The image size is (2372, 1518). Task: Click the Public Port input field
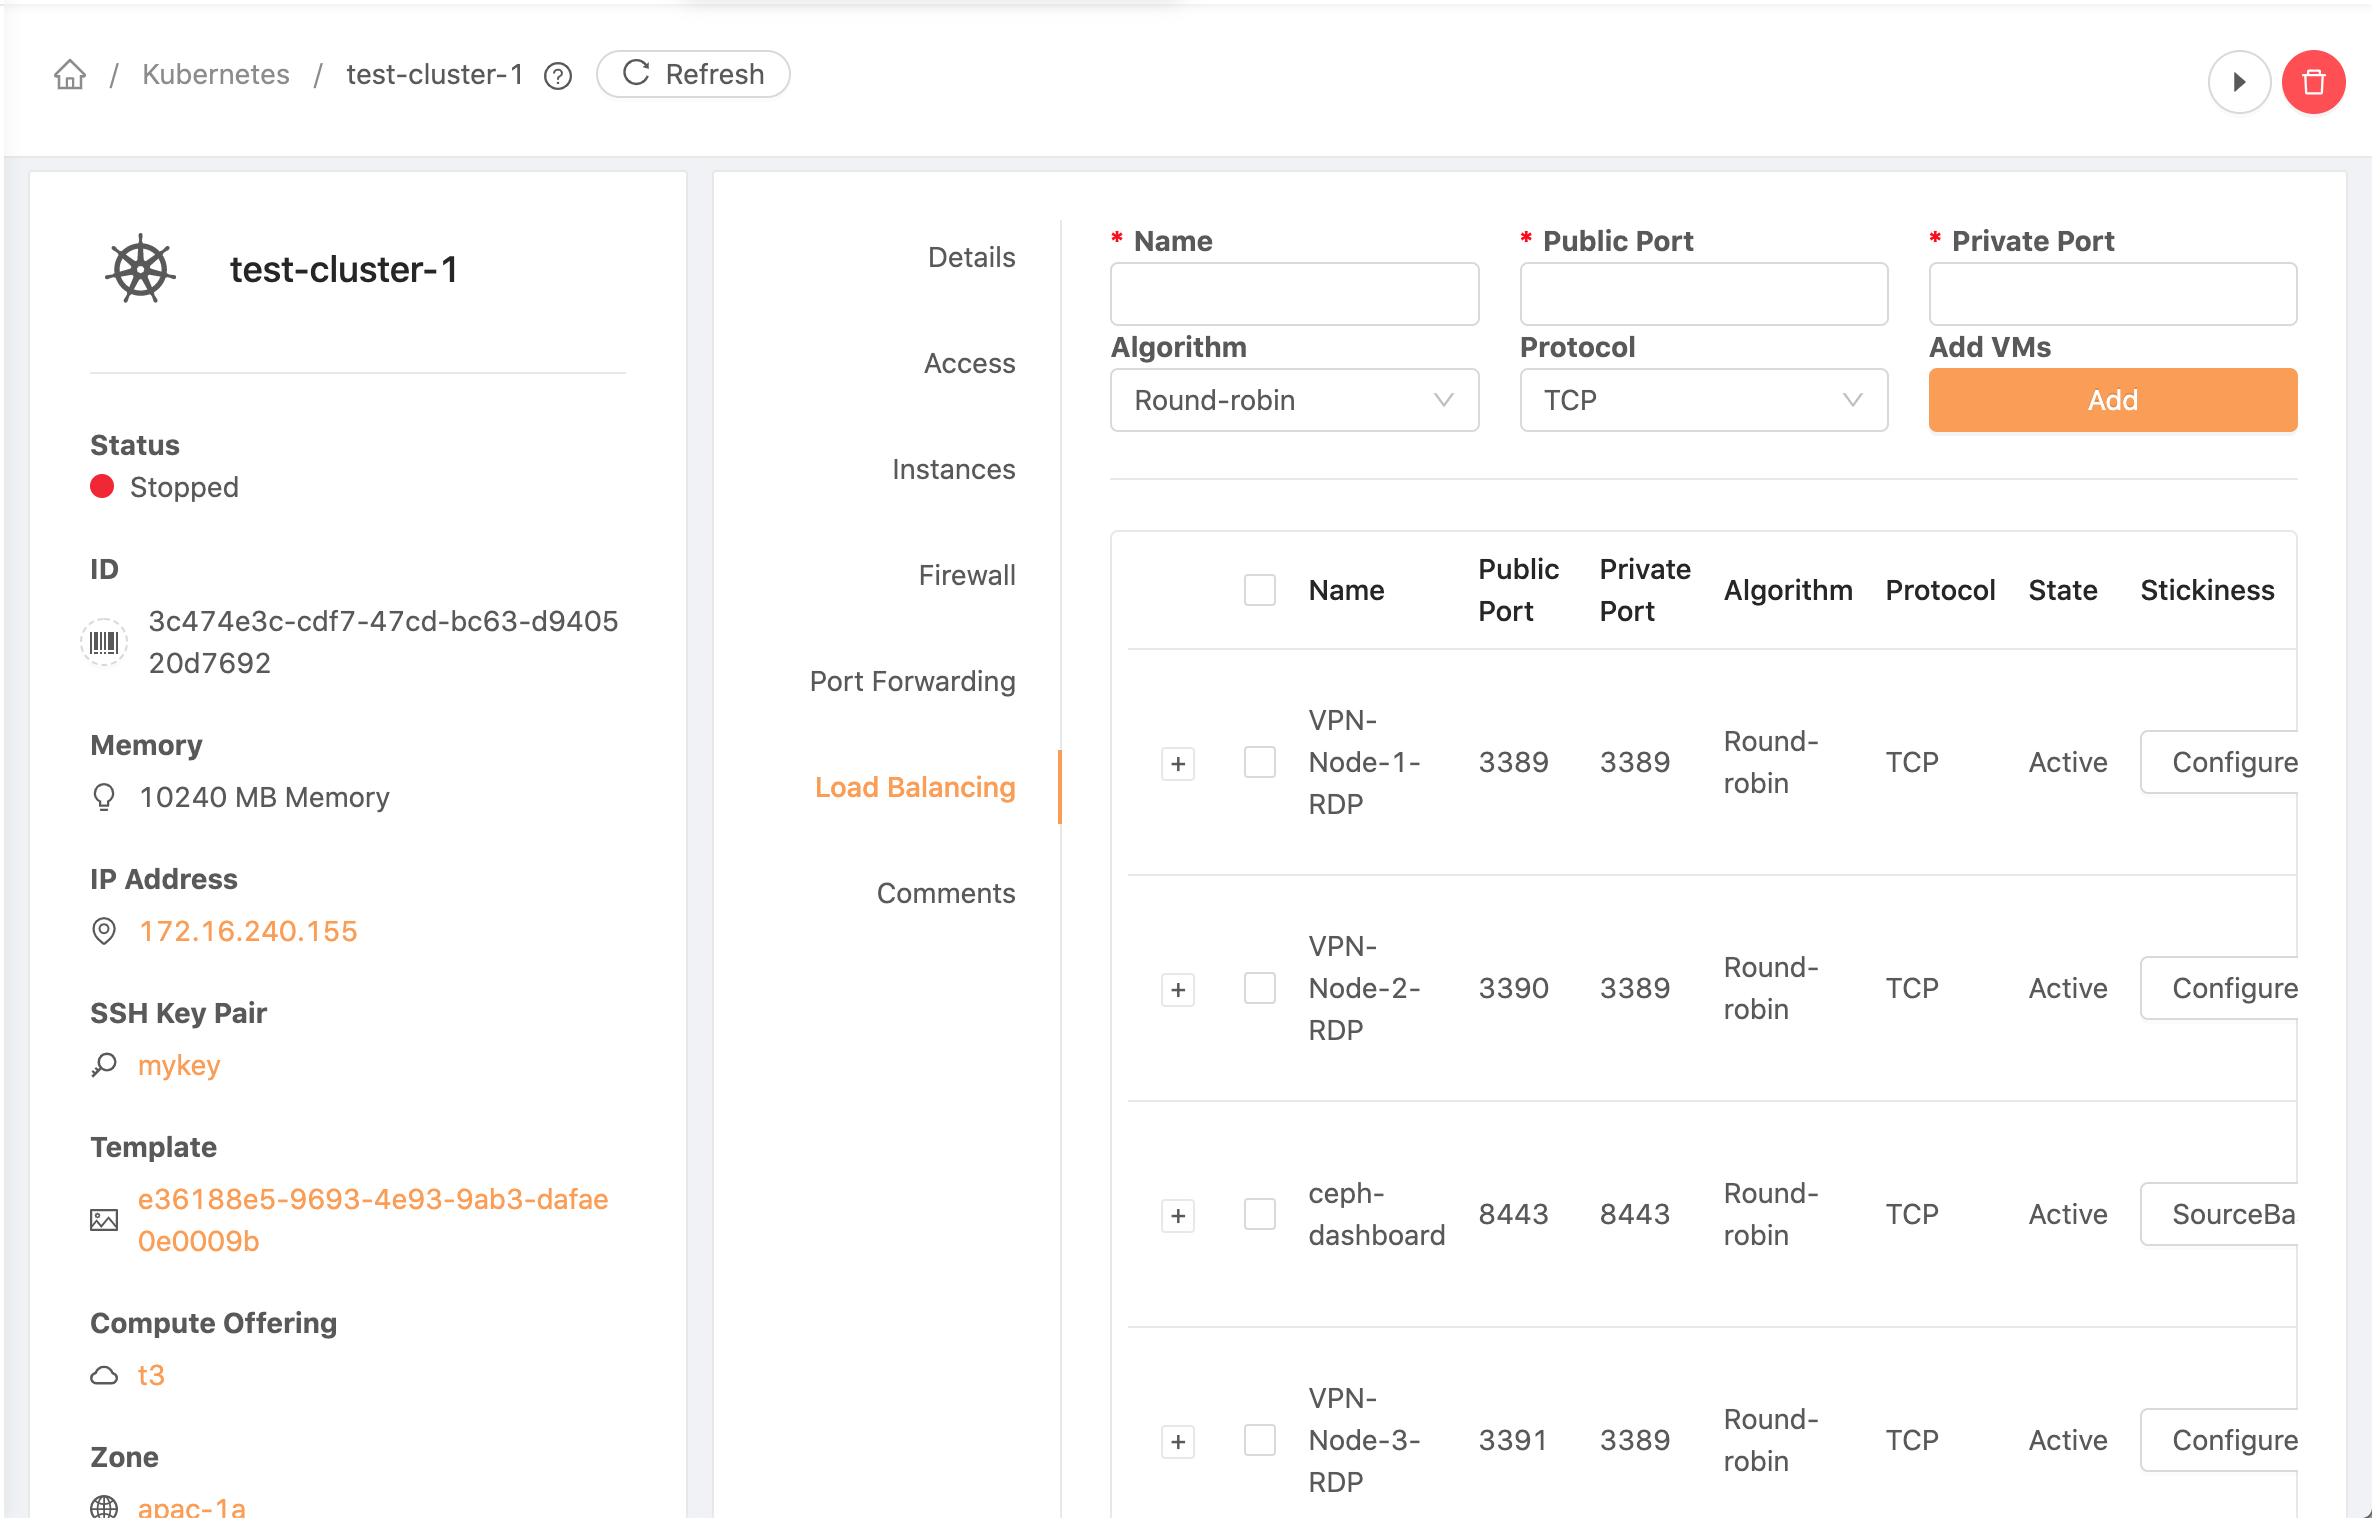1703,294
